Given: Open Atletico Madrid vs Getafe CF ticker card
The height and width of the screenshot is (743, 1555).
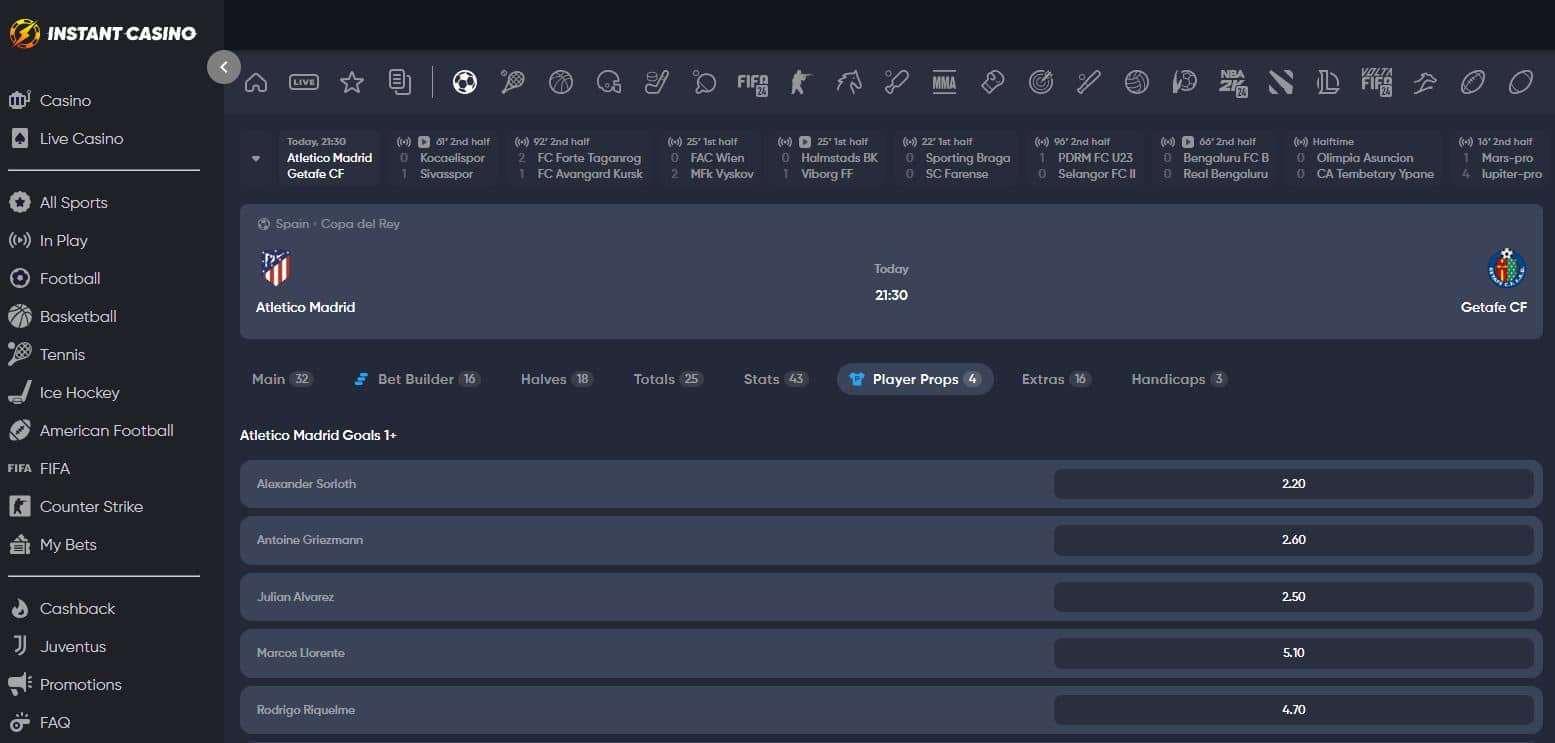Looking at the screenshot, I should (x=329, y=158).
